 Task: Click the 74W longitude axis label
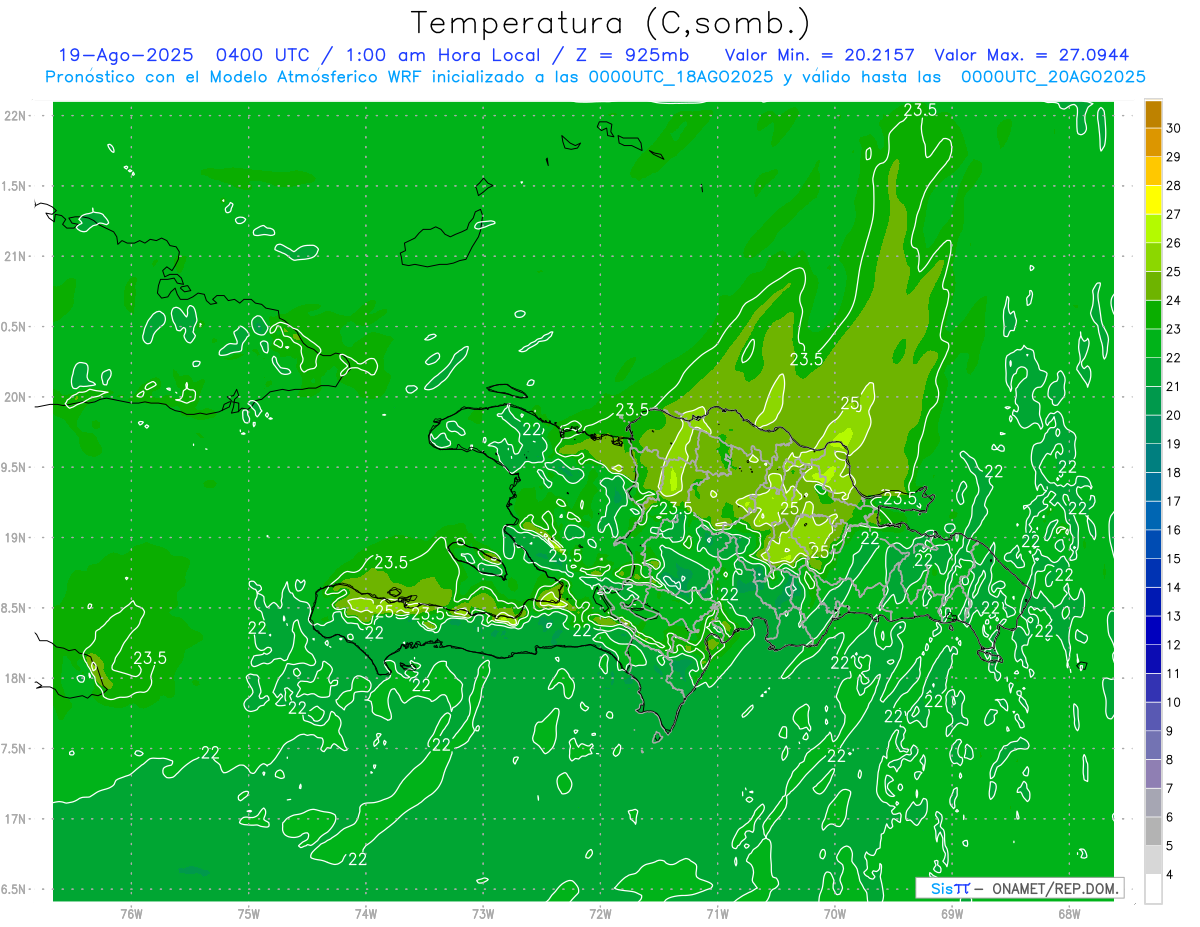pos(366,914)
